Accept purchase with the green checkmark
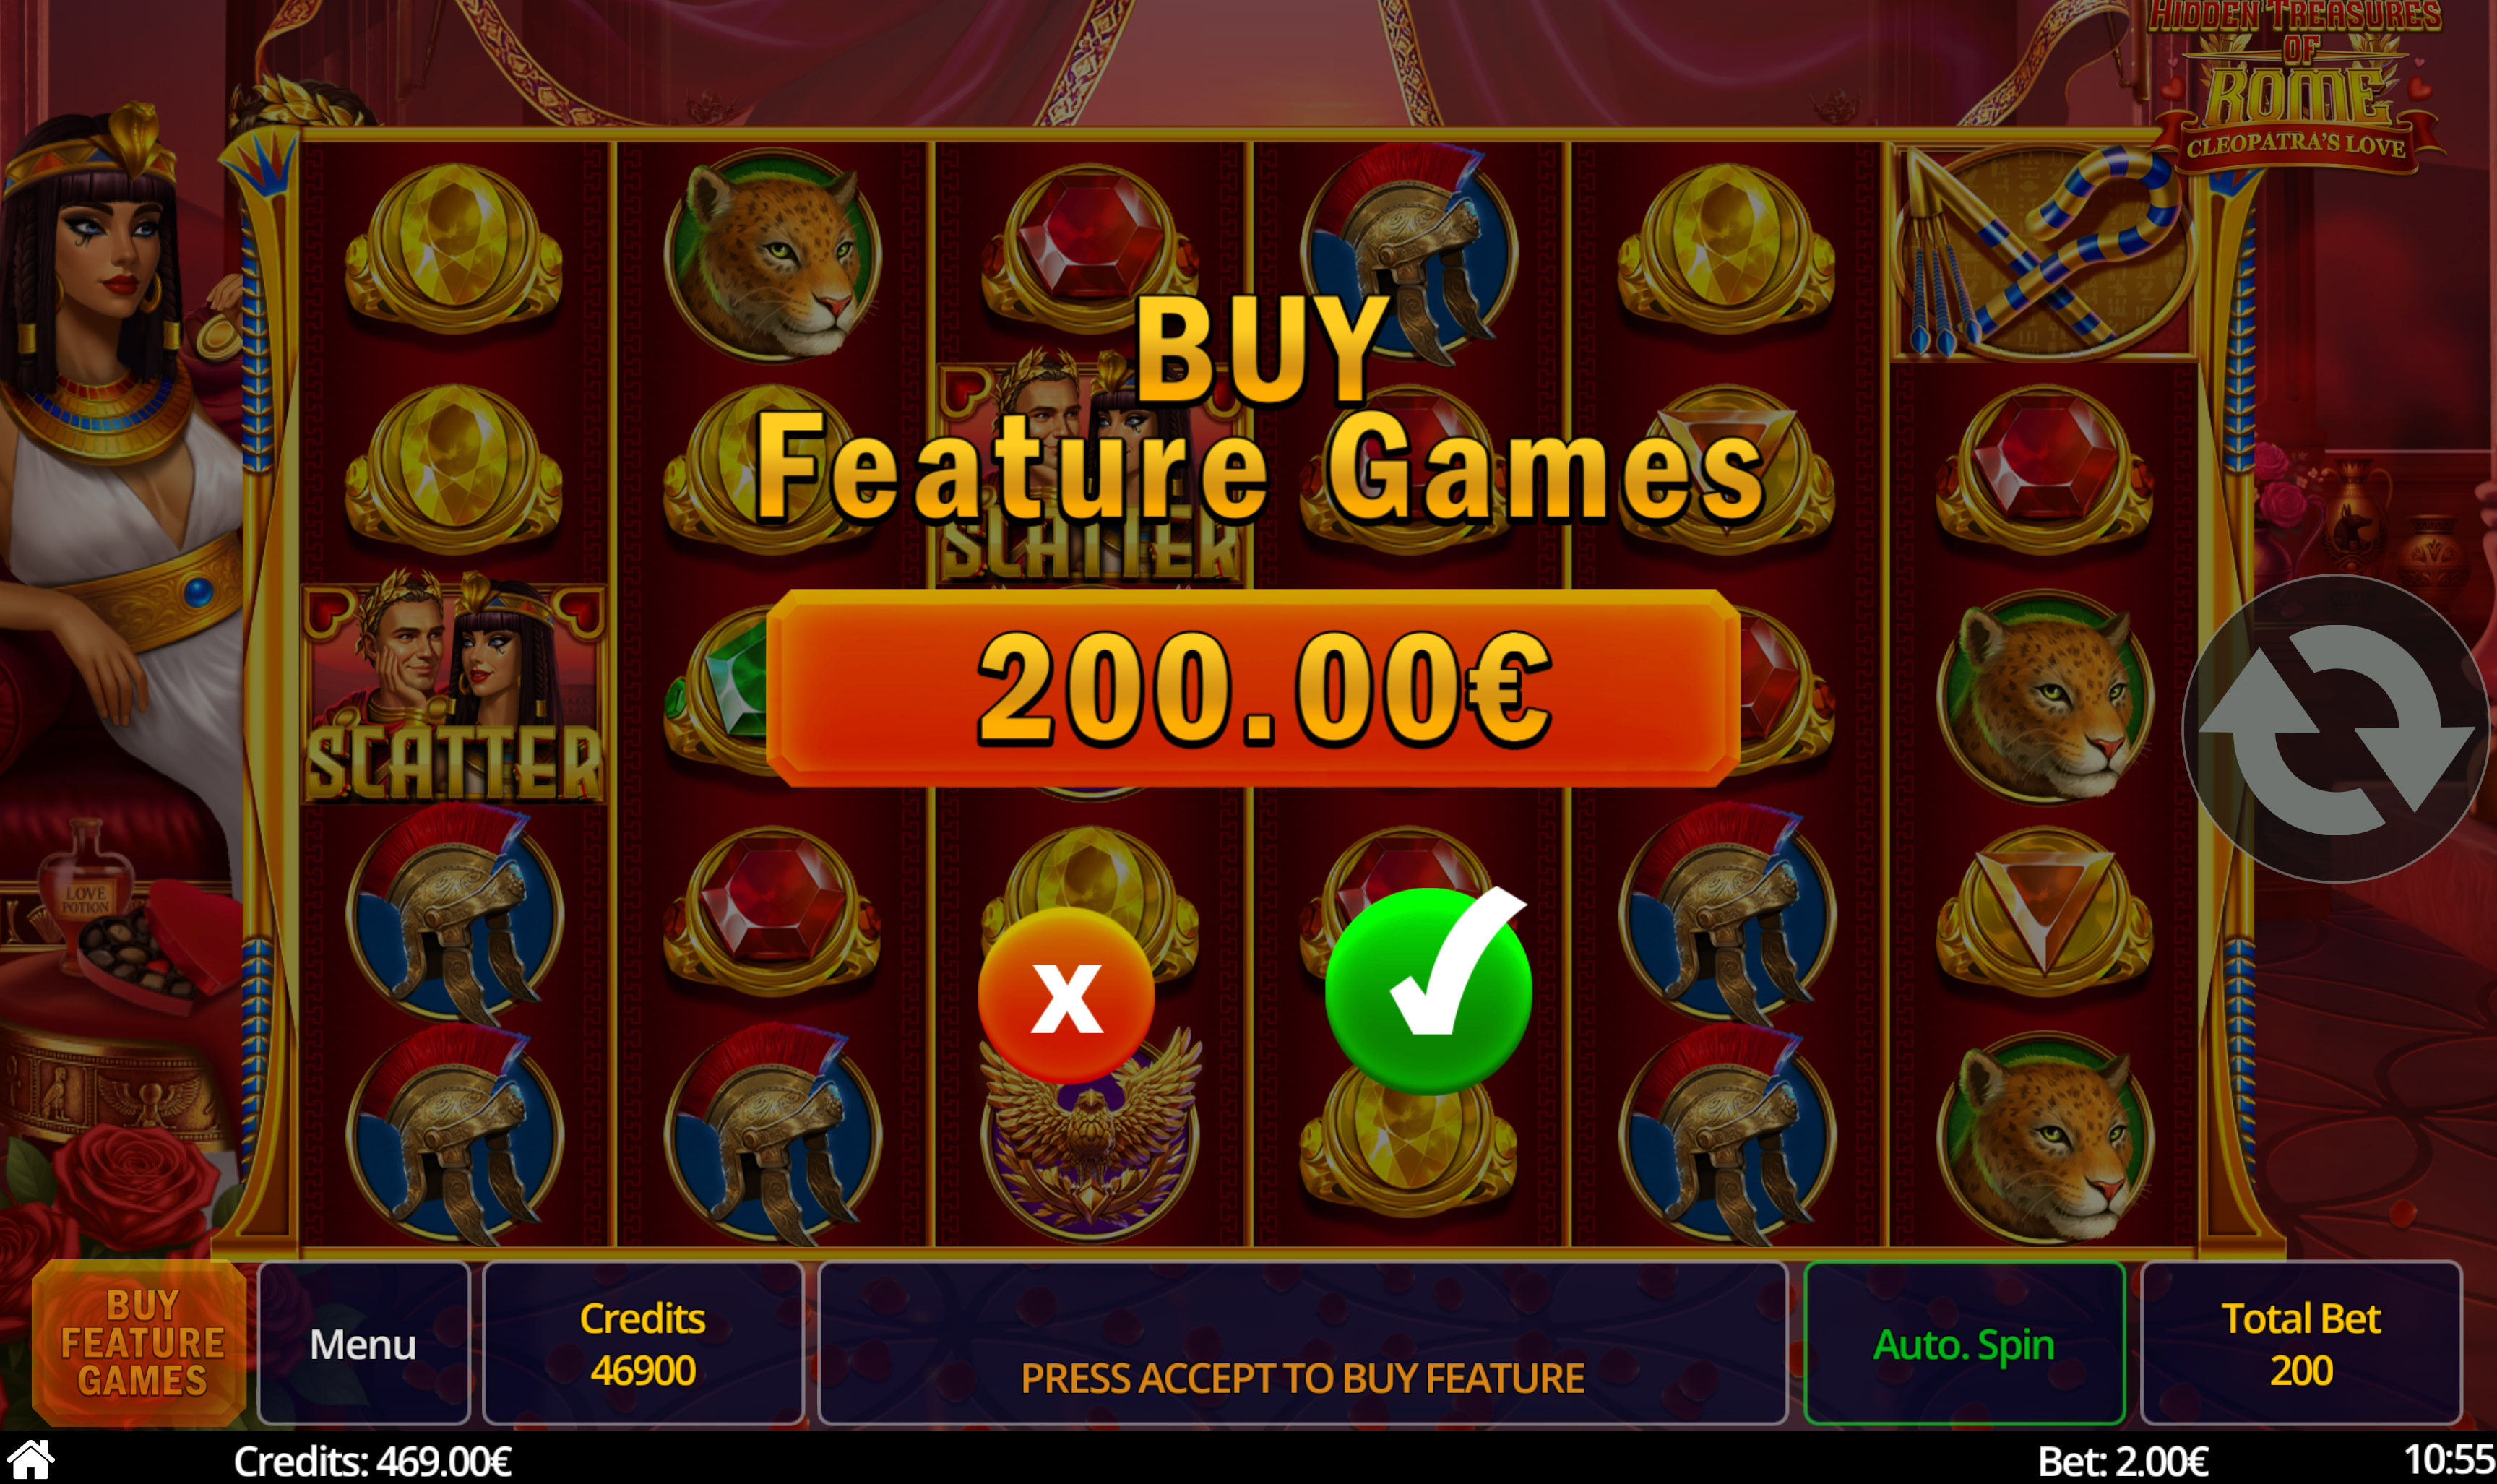Screen dimensions: 2497x1484 pyautogui.click(x=1428, y=991)
